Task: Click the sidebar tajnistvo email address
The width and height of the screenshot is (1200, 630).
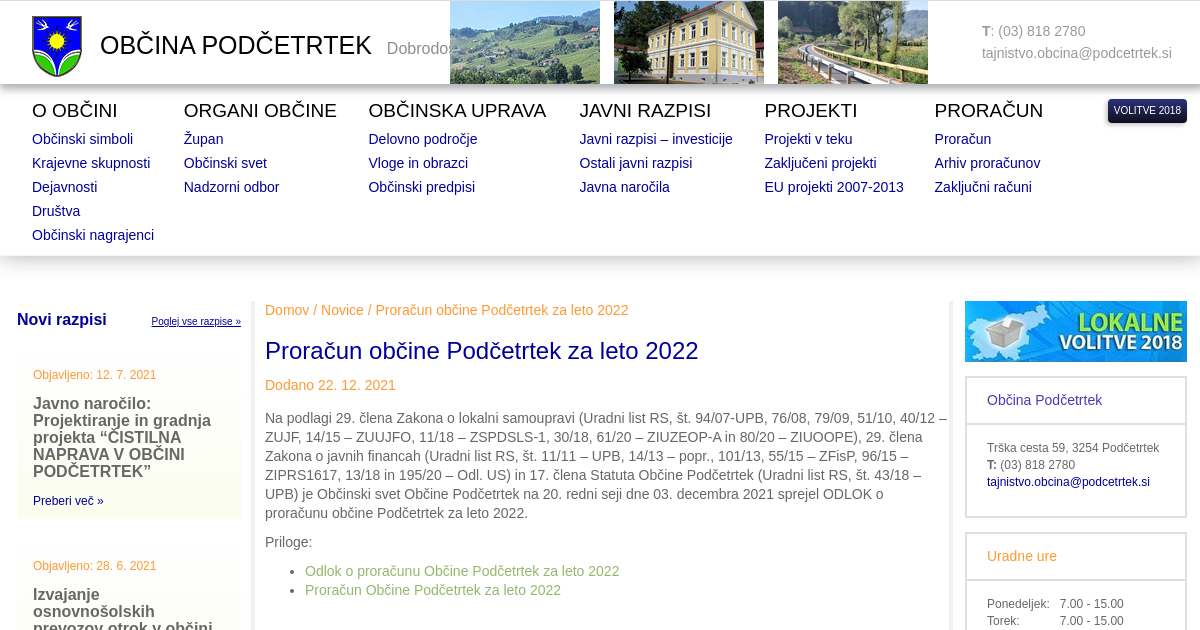Action: [1068, 482]
